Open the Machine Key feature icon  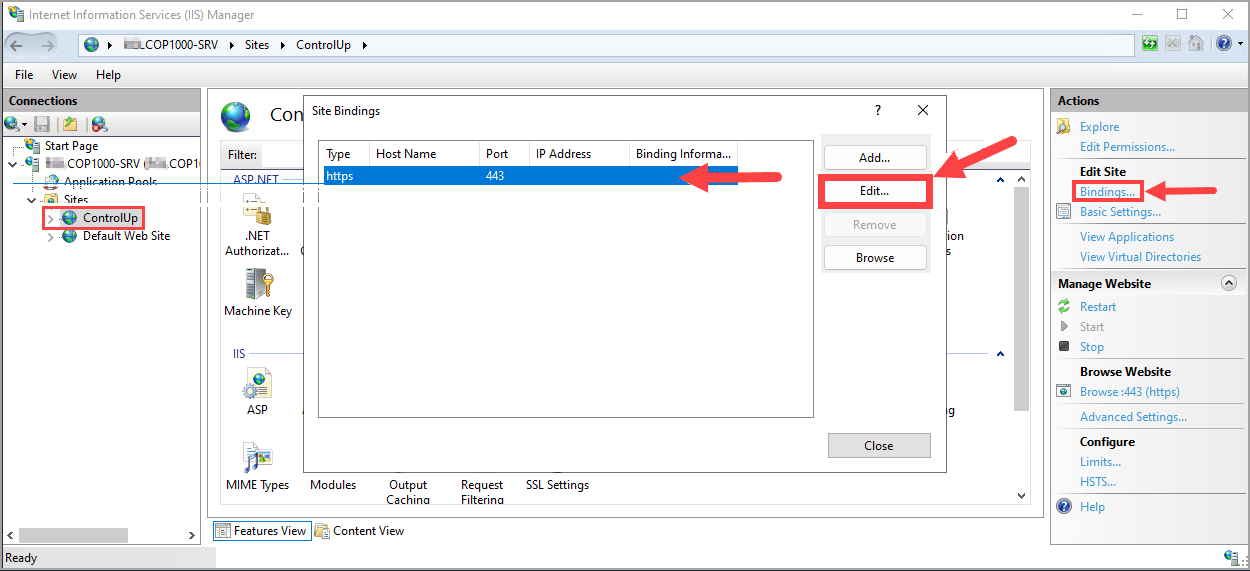tap(258, 286)
